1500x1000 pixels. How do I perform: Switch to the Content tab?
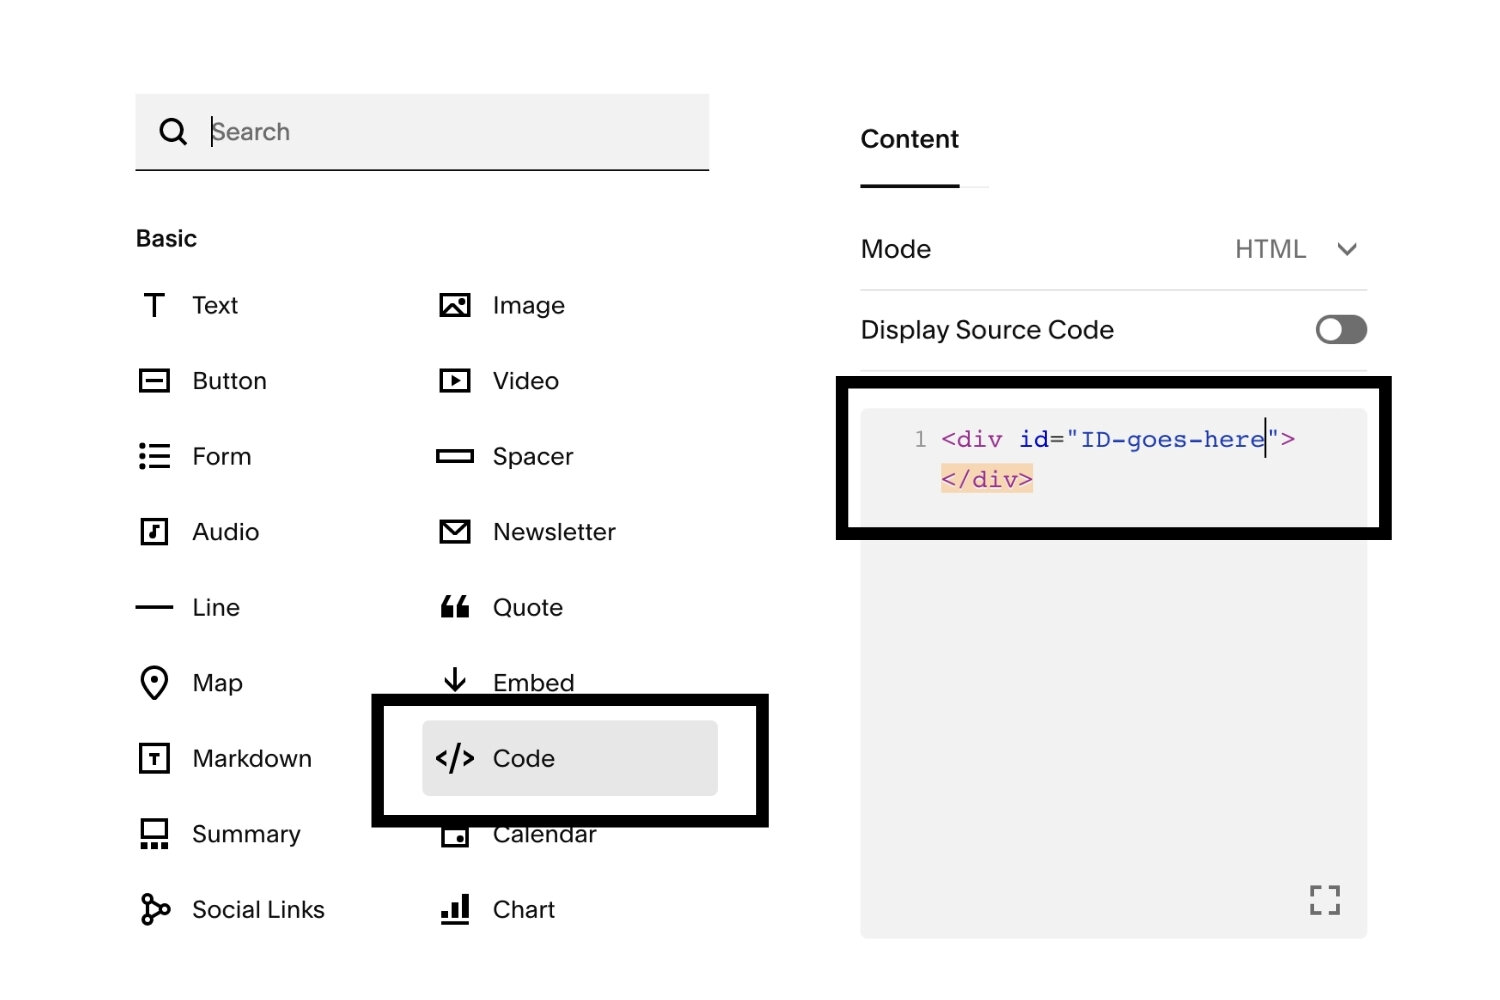coord(909,139)
